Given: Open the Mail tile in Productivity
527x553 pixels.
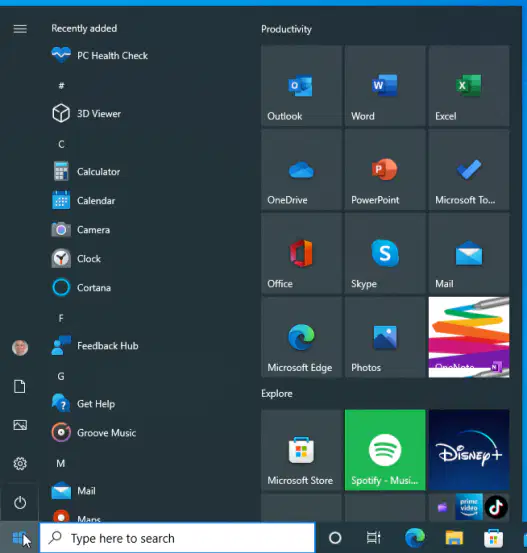Looking at the screenshot, I should point(469,253).
